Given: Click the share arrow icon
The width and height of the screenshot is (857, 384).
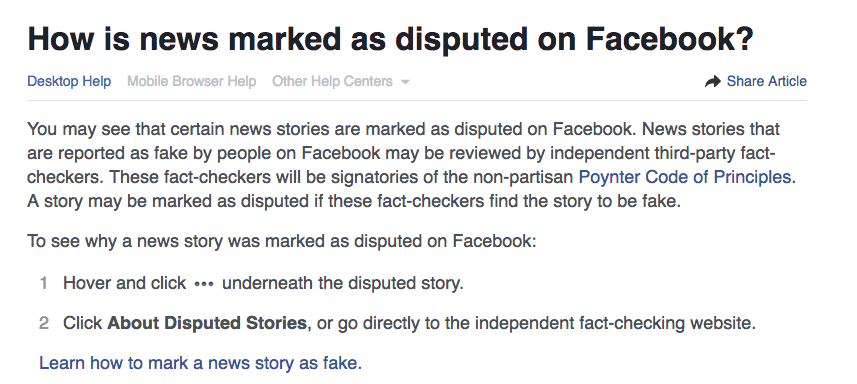Looking at the screenshot, I should coord(713,82).
